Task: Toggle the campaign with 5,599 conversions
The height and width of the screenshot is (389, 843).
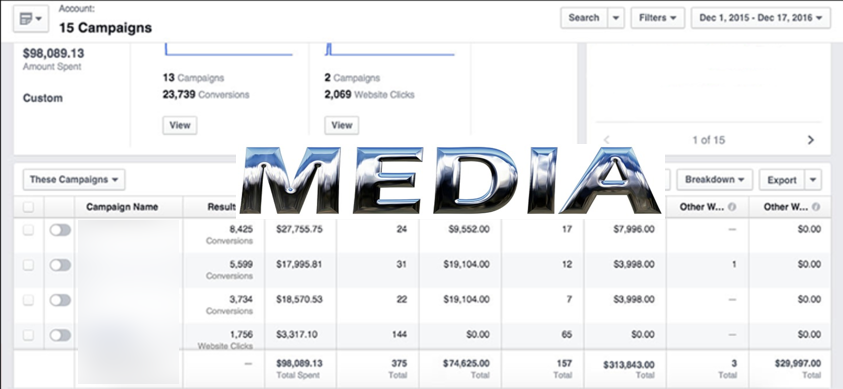Action: (x=60, y=265)
